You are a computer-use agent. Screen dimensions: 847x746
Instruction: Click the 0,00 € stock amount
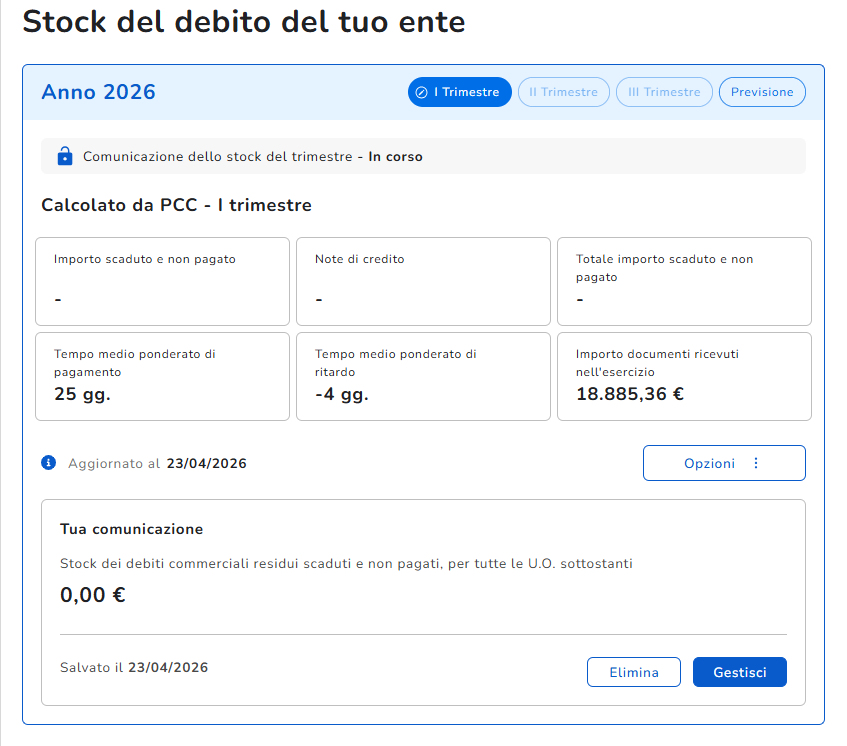tap(92, 595)
